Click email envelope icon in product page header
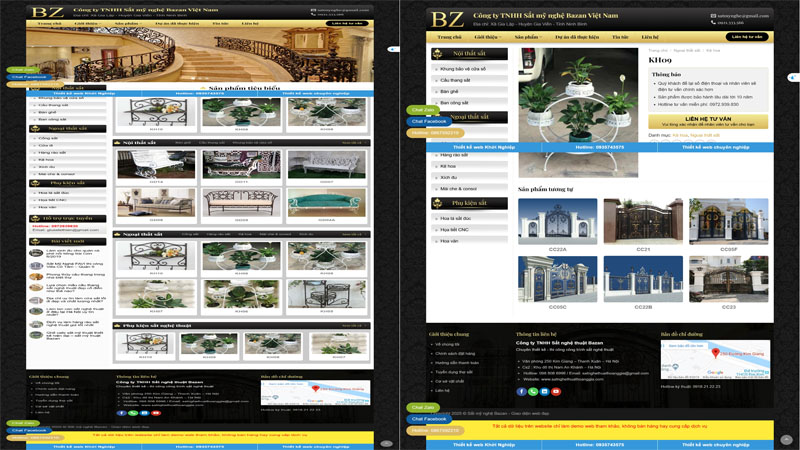Viewport: 800px width, 450px height. tap(713, 16)
